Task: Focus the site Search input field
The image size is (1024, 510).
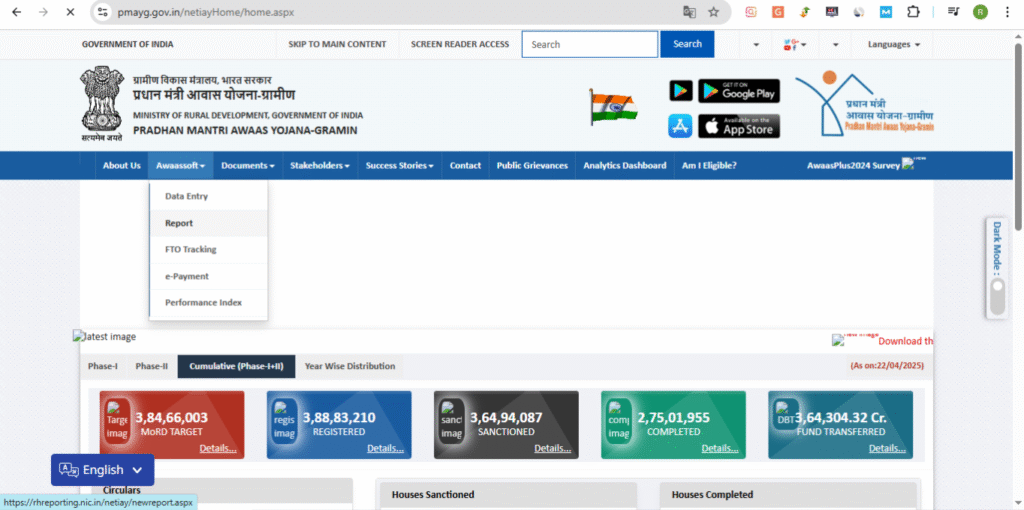Action: [590, 44]
